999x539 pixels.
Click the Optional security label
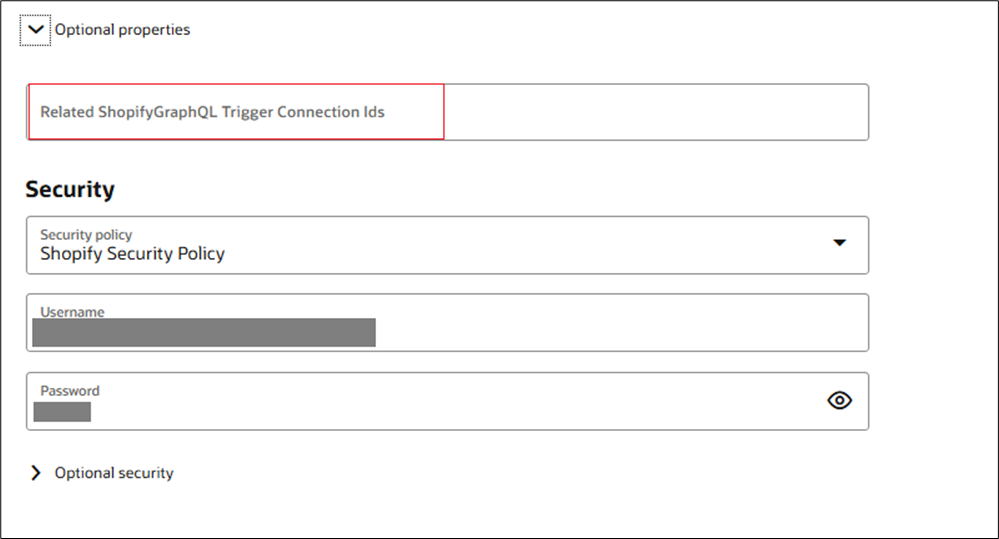tap(114, 473)
